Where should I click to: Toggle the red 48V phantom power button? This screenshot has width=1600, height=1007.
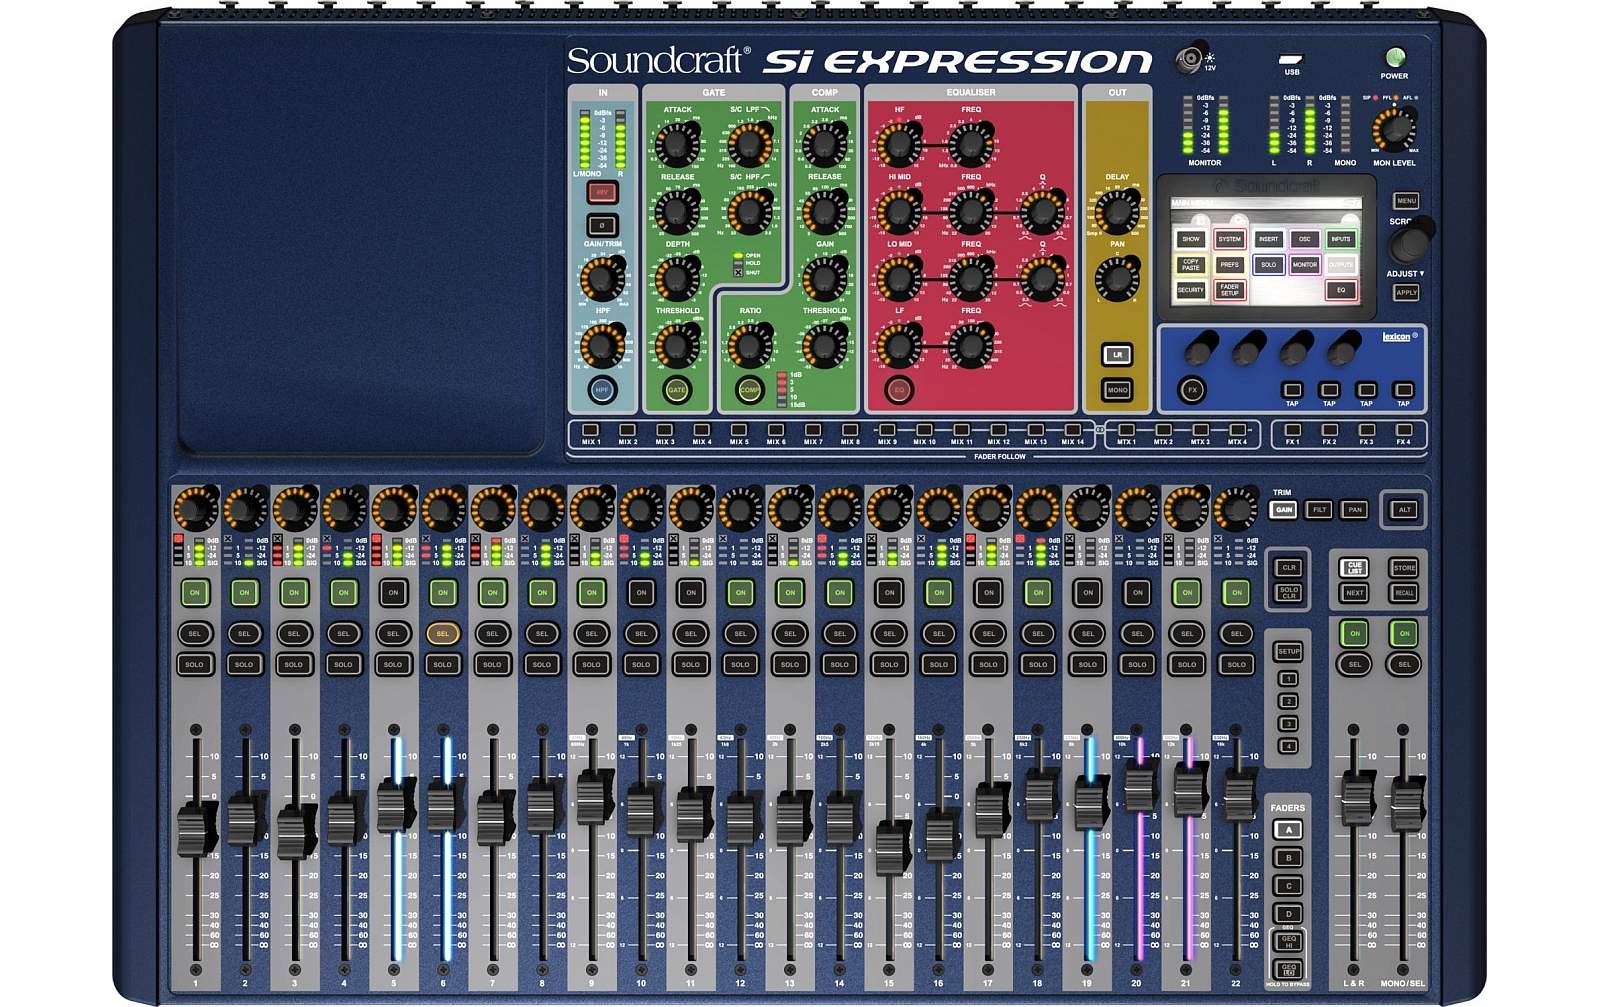point(601,192)
